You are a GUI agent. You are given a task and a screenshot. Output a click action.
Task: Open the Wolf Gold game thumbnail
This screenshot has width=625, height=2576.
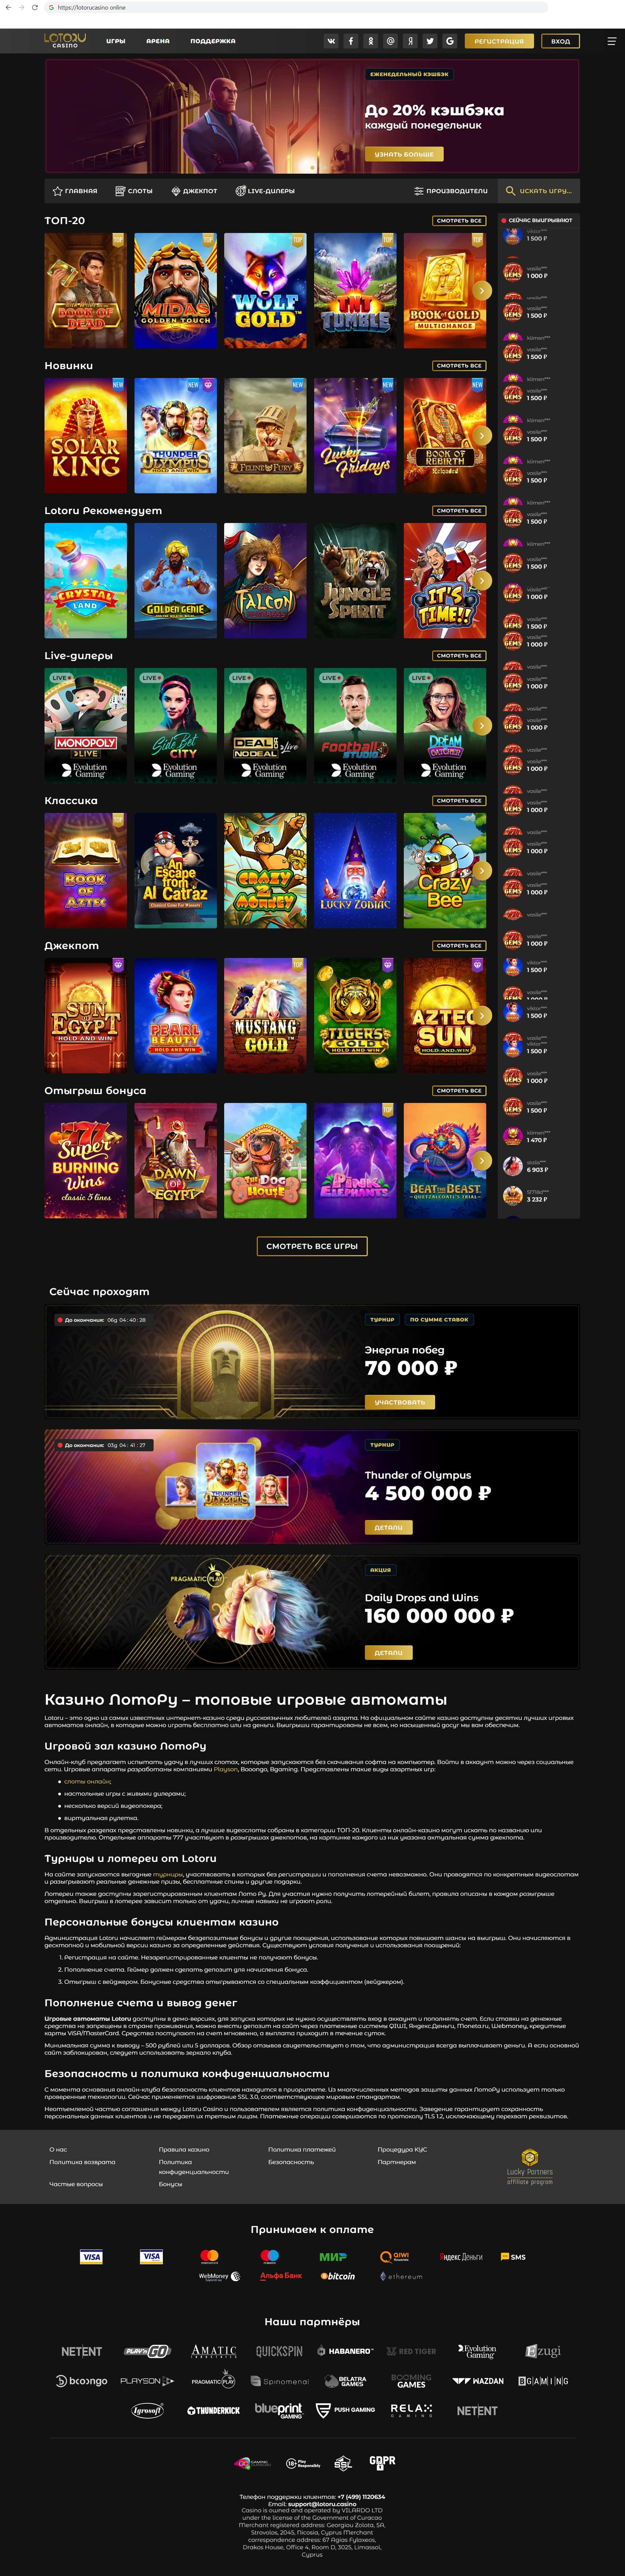click(x=265, y=290)
